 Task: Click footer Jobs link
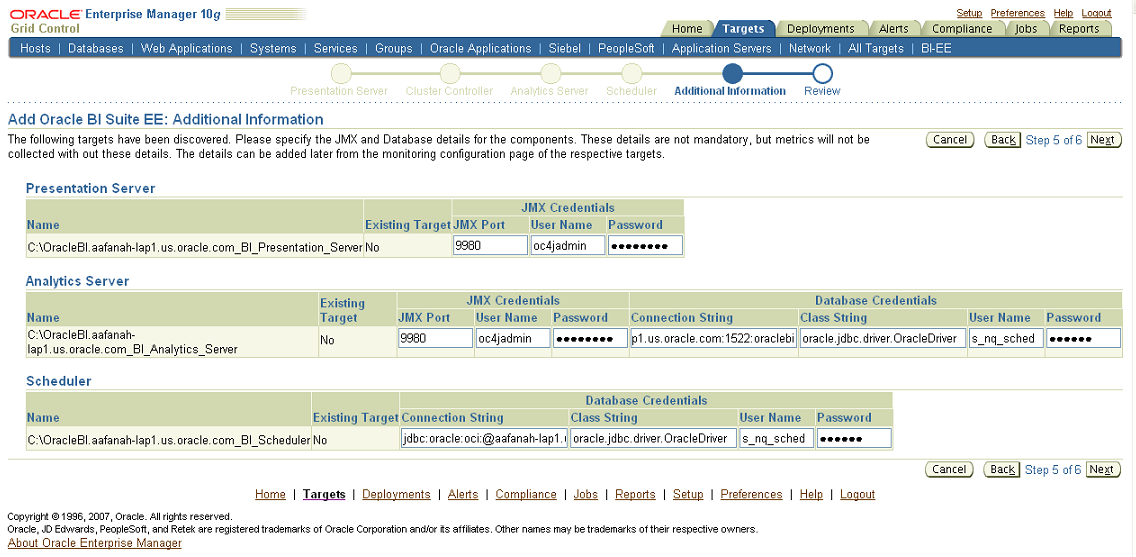[585, 494]
